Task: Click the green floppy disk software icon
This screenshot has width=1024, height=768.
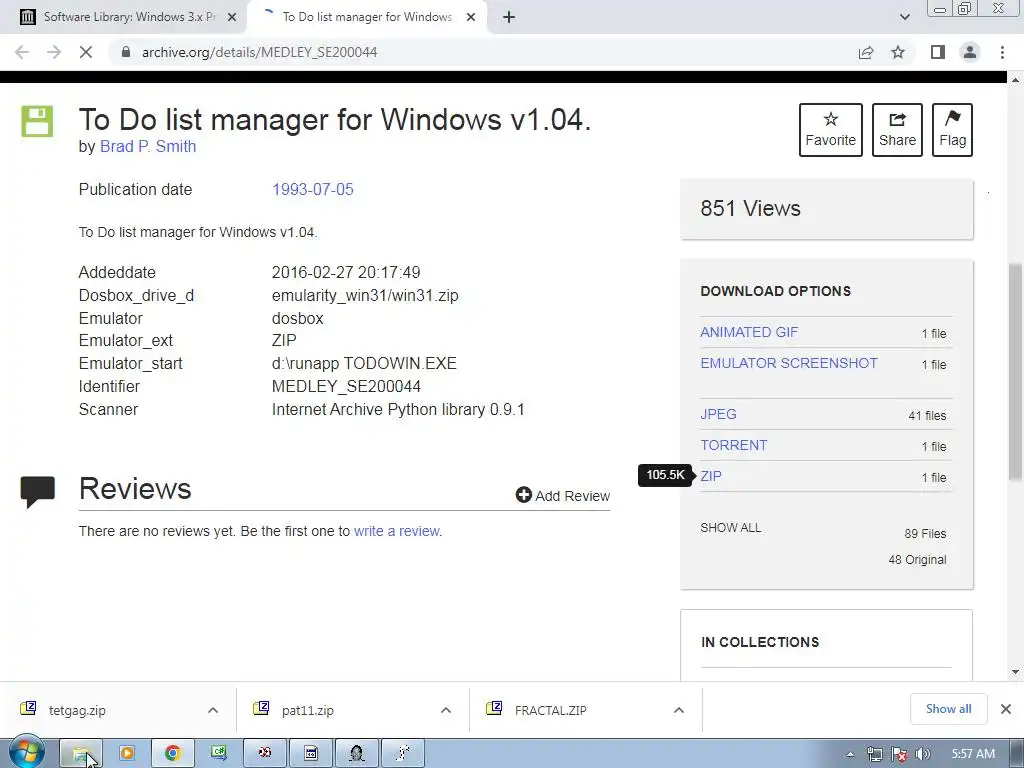Action: pos(37,121)
